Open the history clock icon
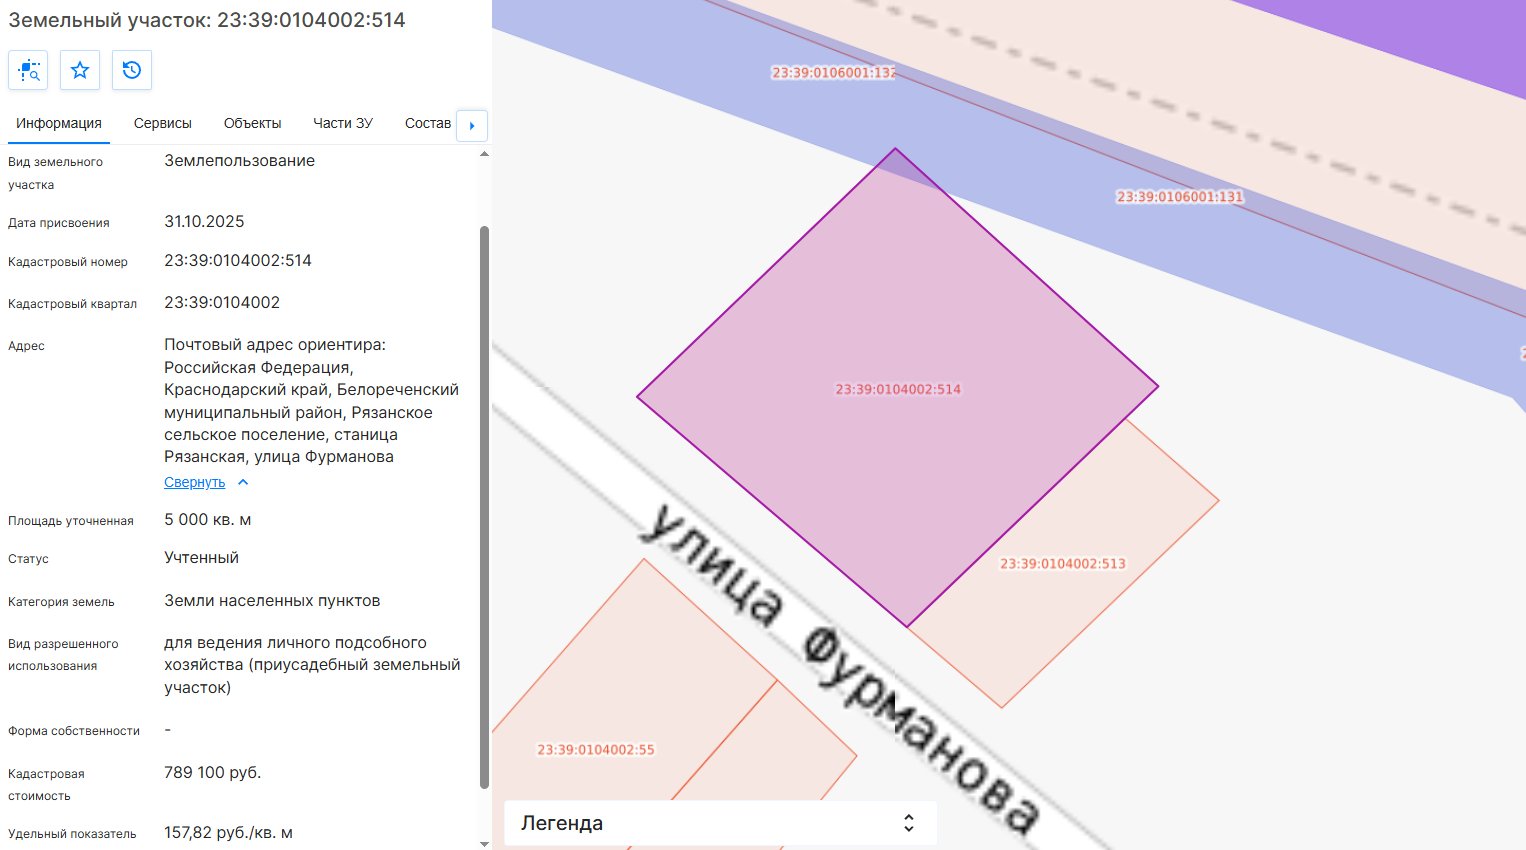 click(x=132, y=70)
